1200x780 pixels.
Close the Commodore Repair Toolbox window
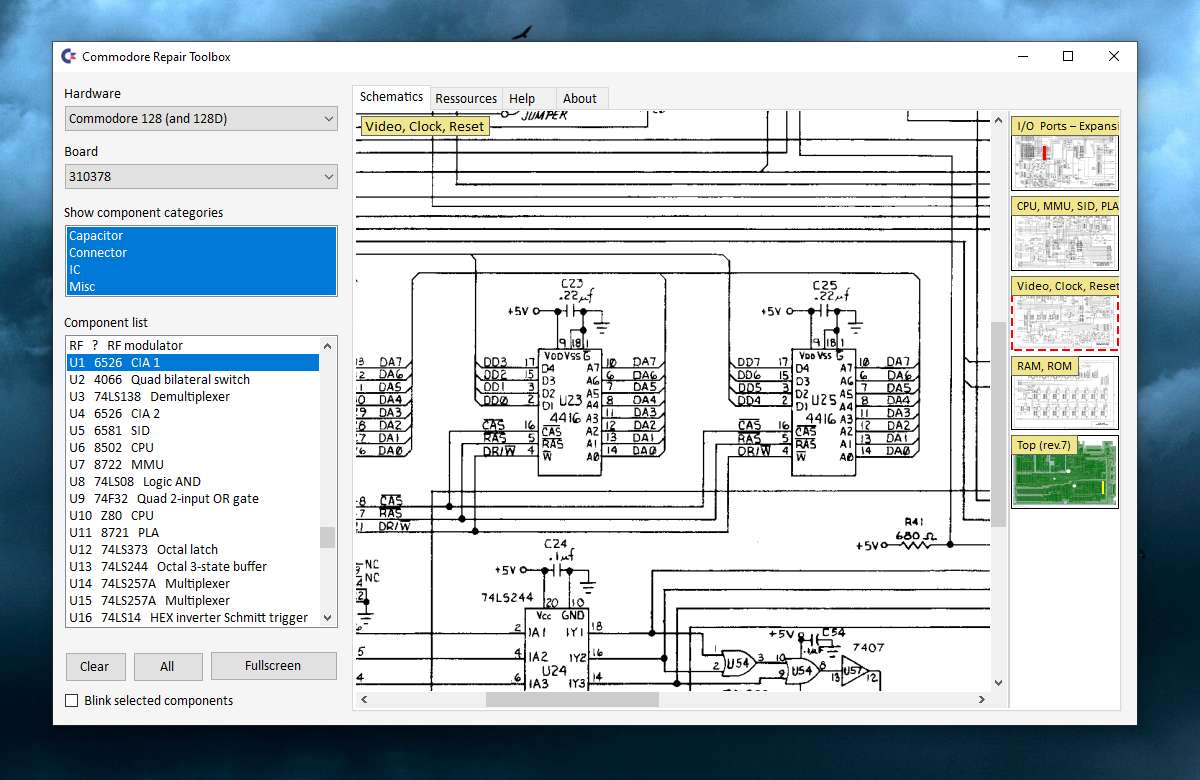tap(1114, 57)
